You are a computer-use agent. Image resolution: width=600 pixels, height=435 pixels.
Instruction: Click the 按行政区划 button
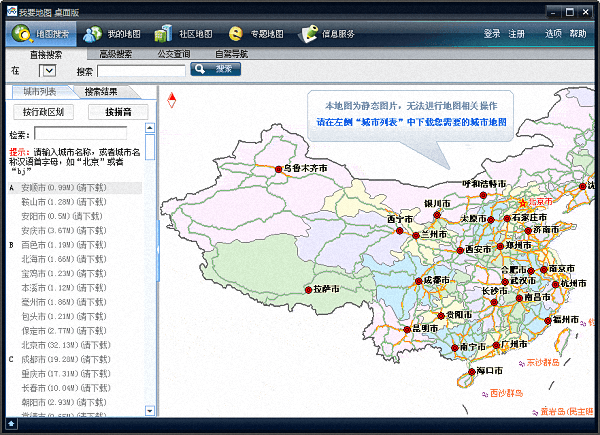coord(44,111)
